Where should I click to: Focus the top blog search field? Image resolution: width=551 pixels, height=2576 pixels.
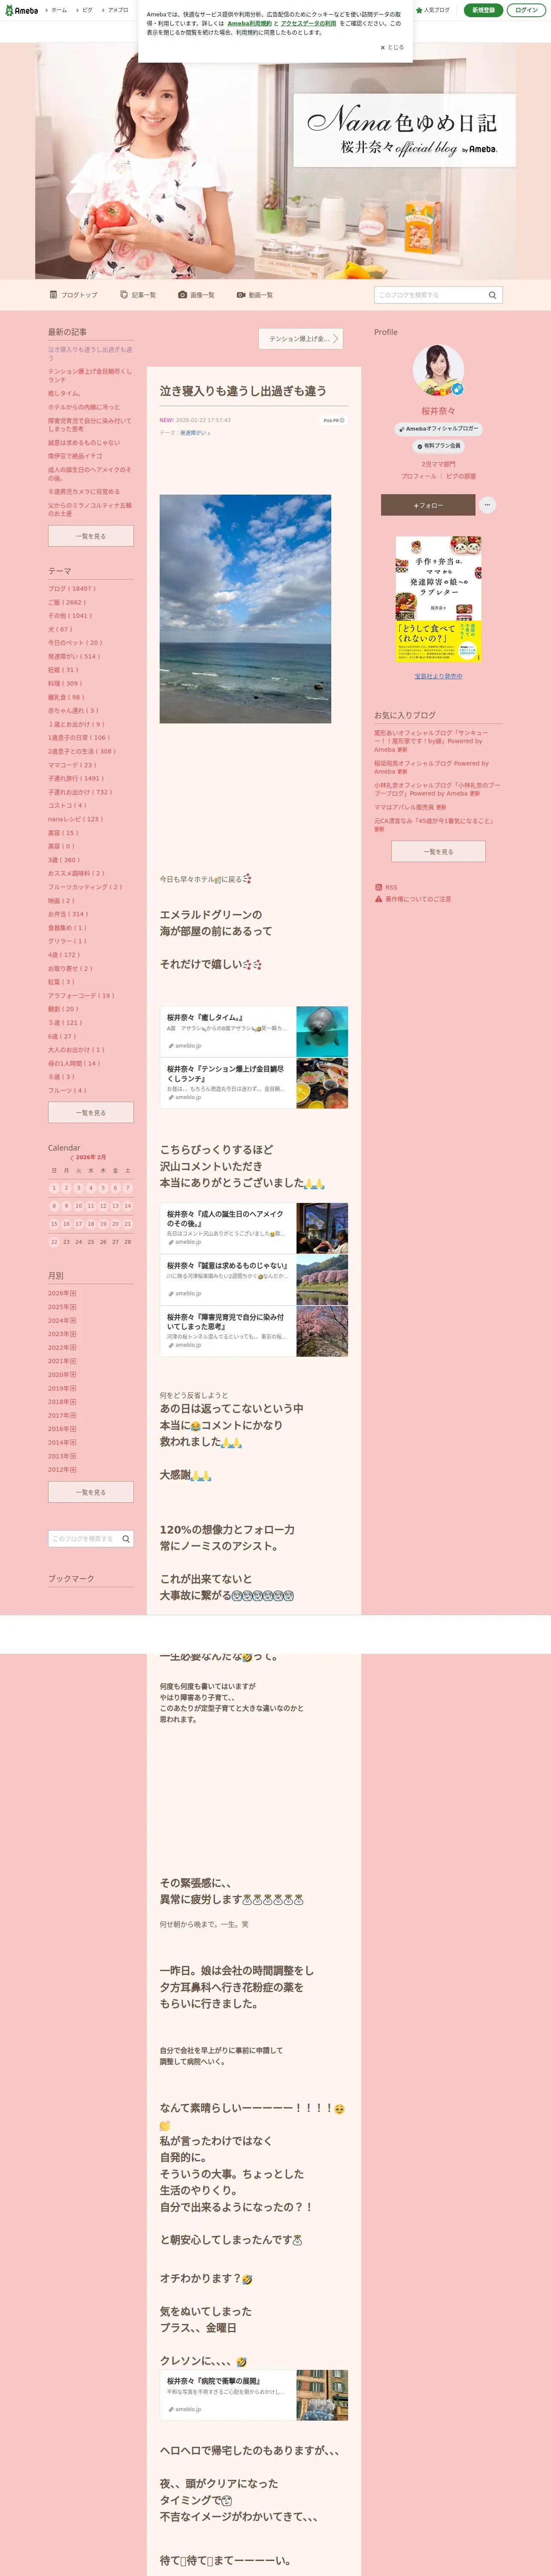click(429, 295)
